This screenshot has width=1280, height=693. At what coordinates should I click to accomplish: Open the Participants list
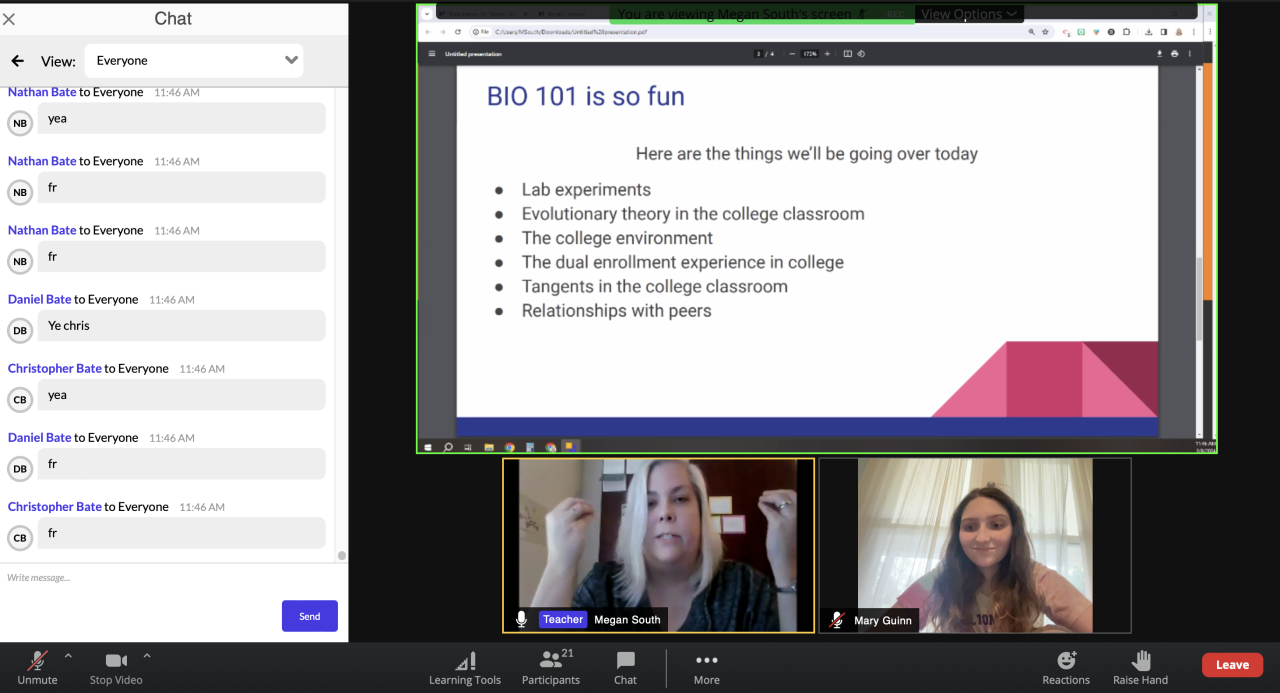point(551,668)
